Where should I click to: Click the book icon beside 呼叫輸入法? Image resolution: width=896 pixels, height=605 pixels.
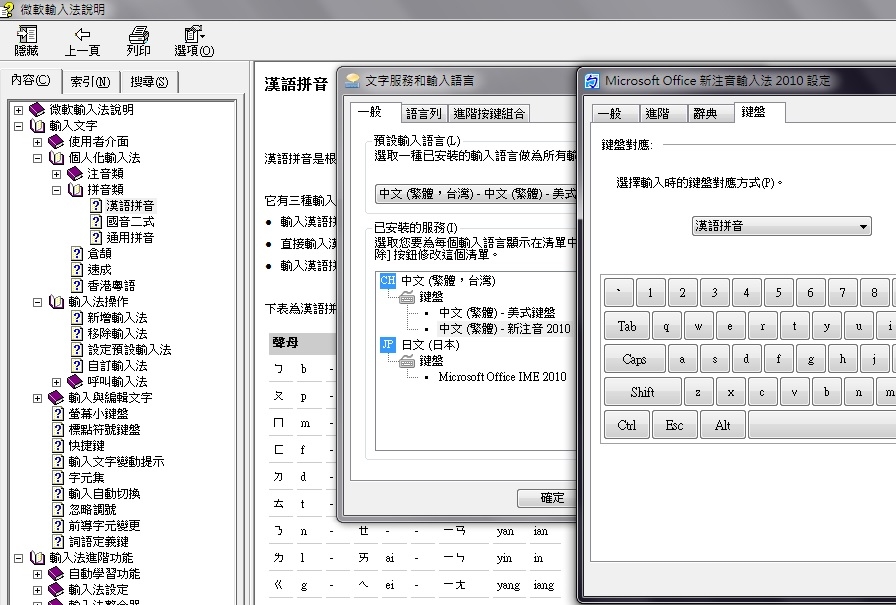[x=75, y=382]
